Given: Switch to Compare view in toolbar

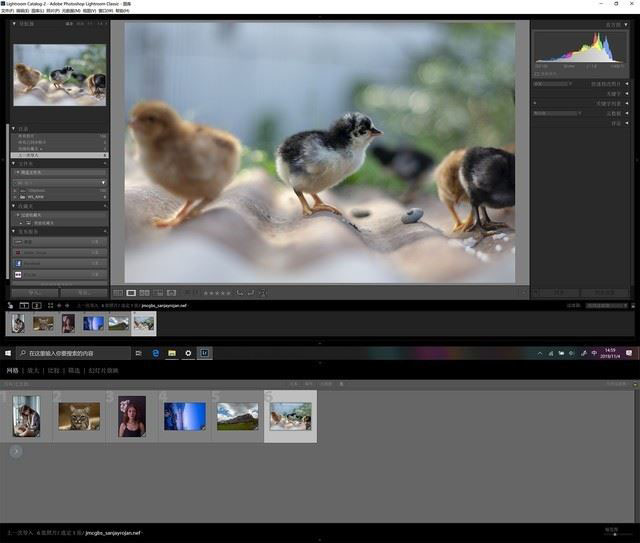Looking at the screenshot, I should tap(144, 293).
